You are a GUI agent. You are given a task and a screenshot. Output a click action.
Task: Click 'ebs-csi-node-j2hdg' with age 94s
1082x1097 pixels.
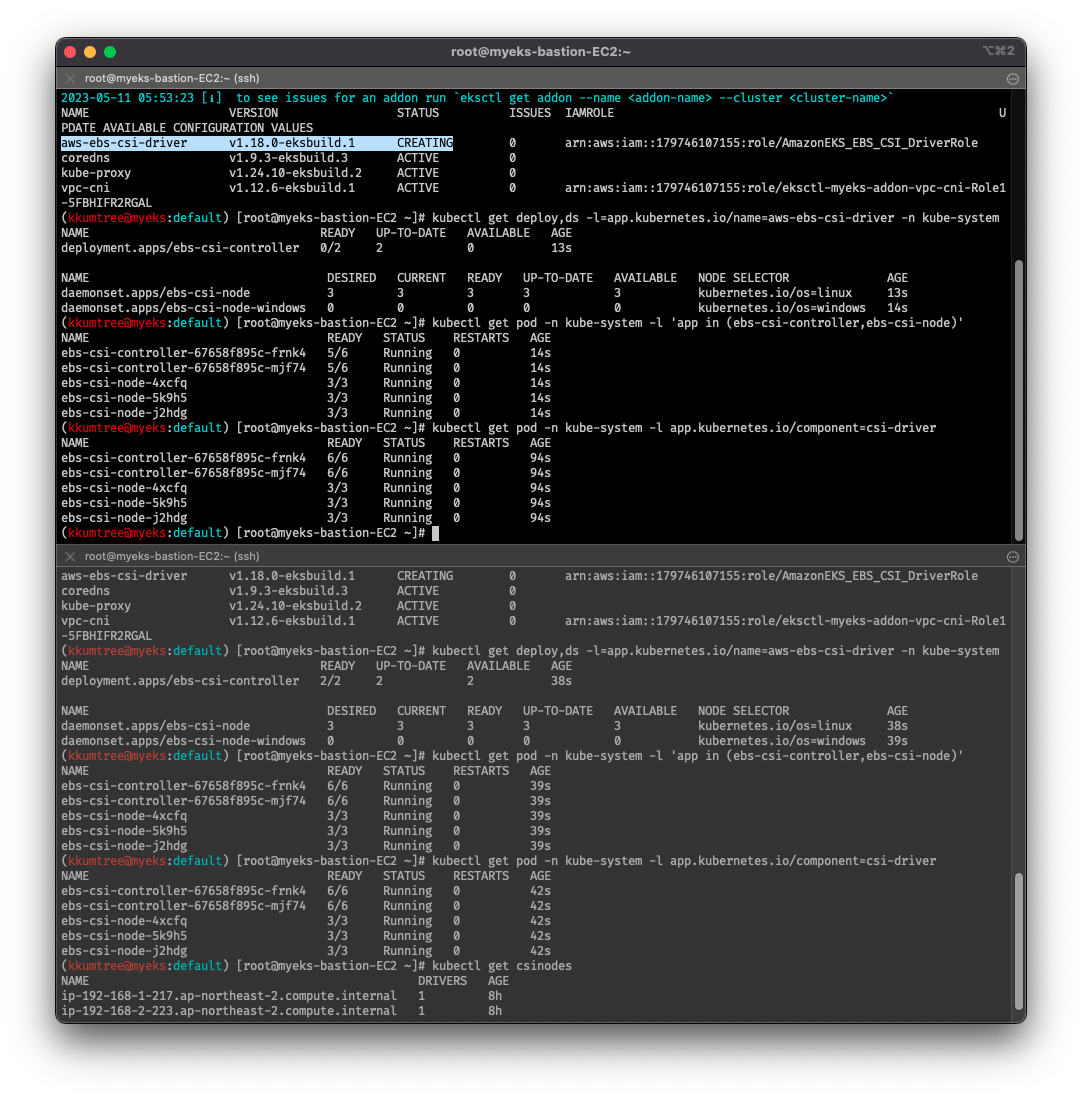click(x=124, y=518)
